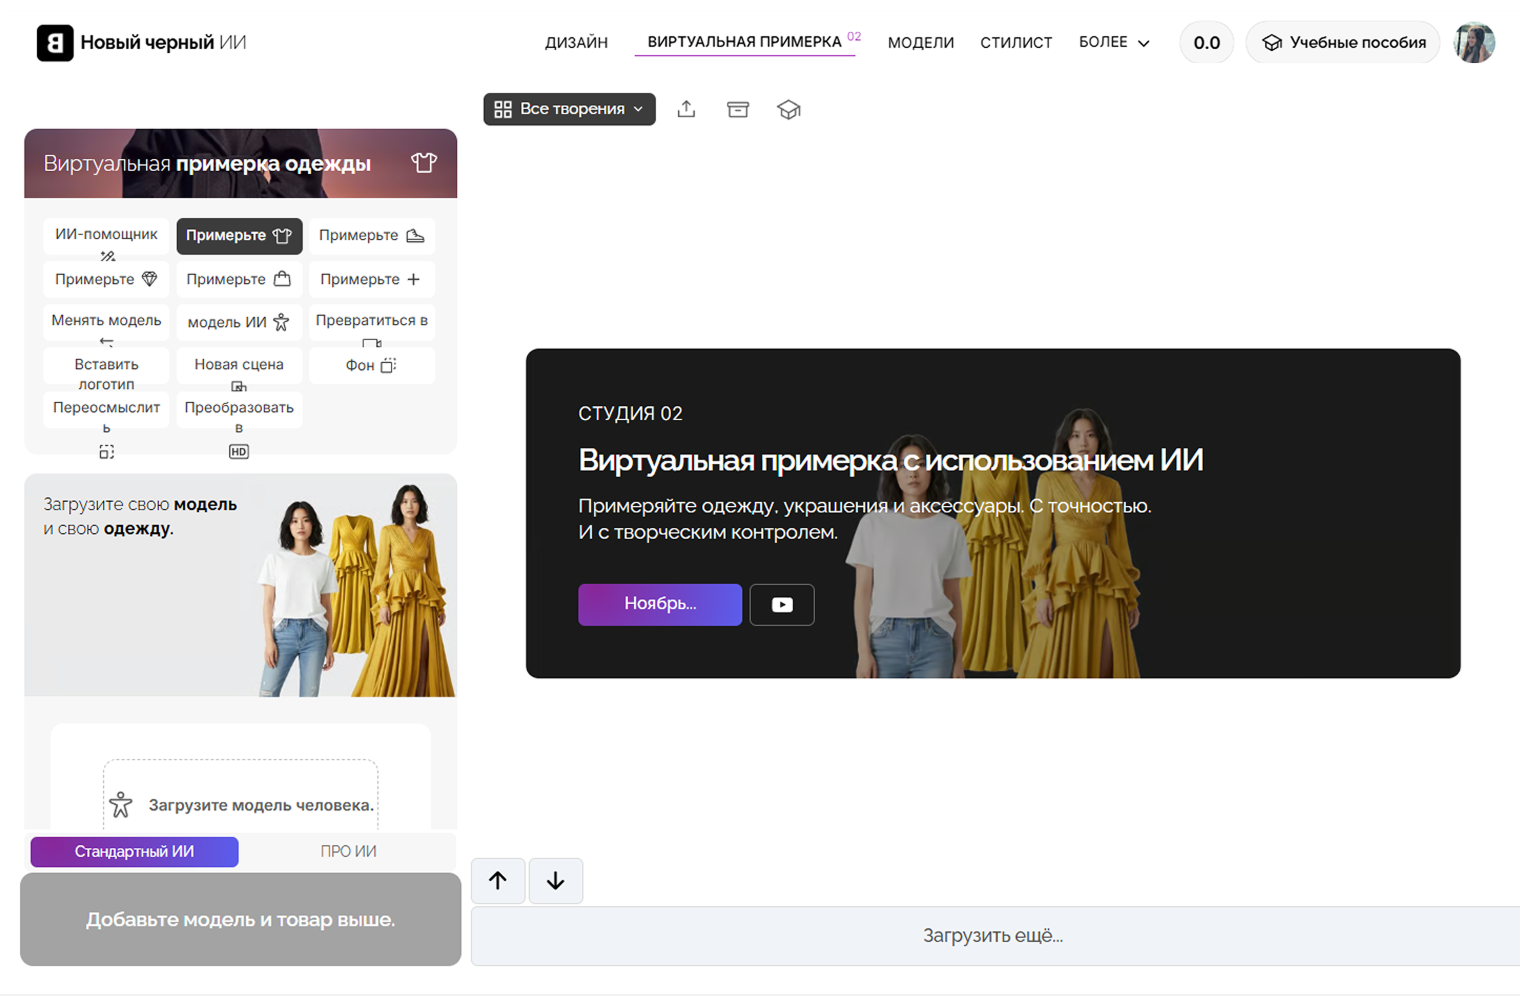The image size is (1520, 996).
Task: Open the jewelry try-on tool (diamond icon)
Action: [105, 279]
